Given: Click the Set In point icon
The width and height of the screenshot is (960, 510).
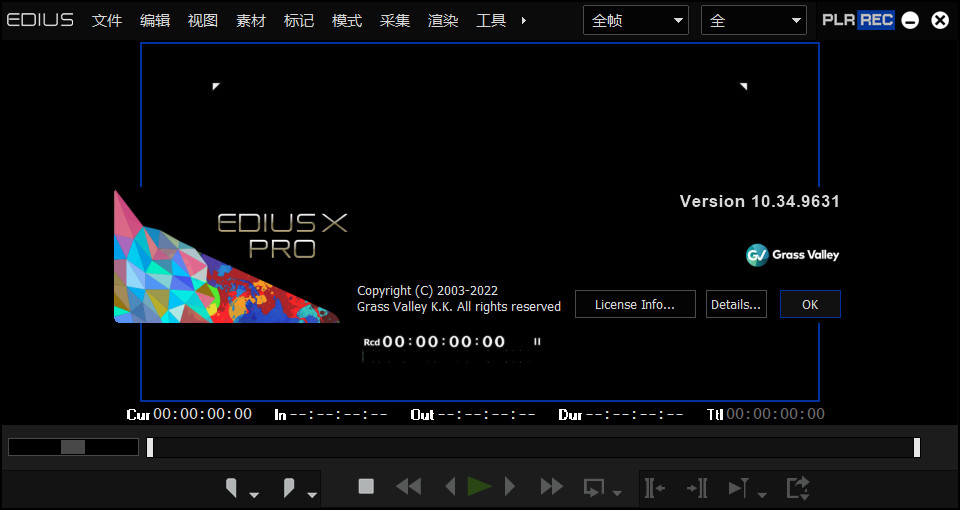Looking at the screenshot, I should point(231,488).
